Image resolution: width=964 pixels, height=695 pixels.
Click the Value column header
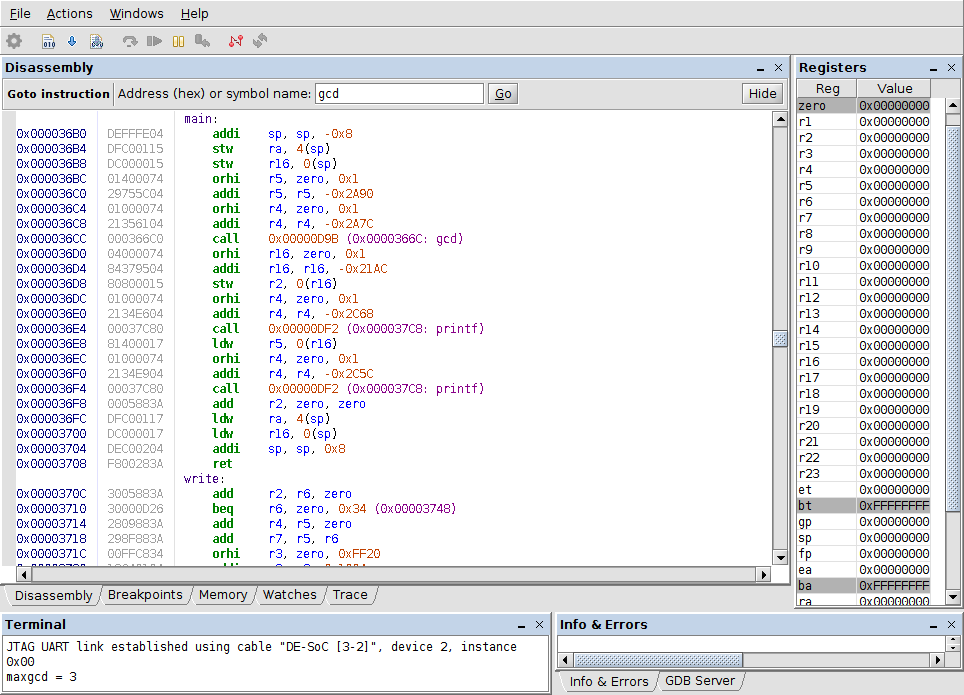tap(894, 89)
